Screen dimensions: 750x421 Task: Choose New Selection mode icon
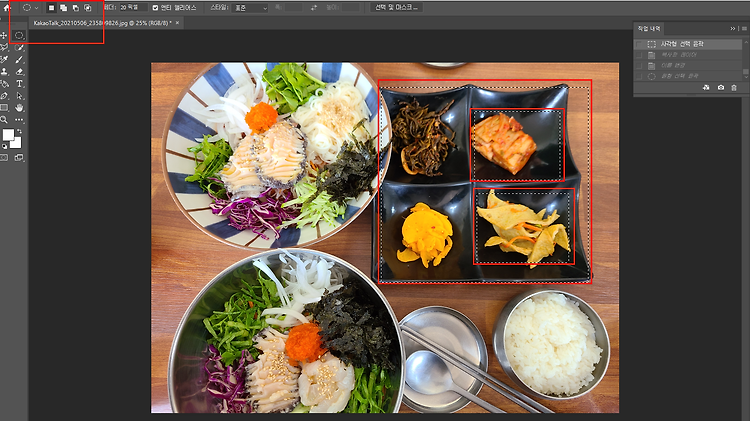51,8
